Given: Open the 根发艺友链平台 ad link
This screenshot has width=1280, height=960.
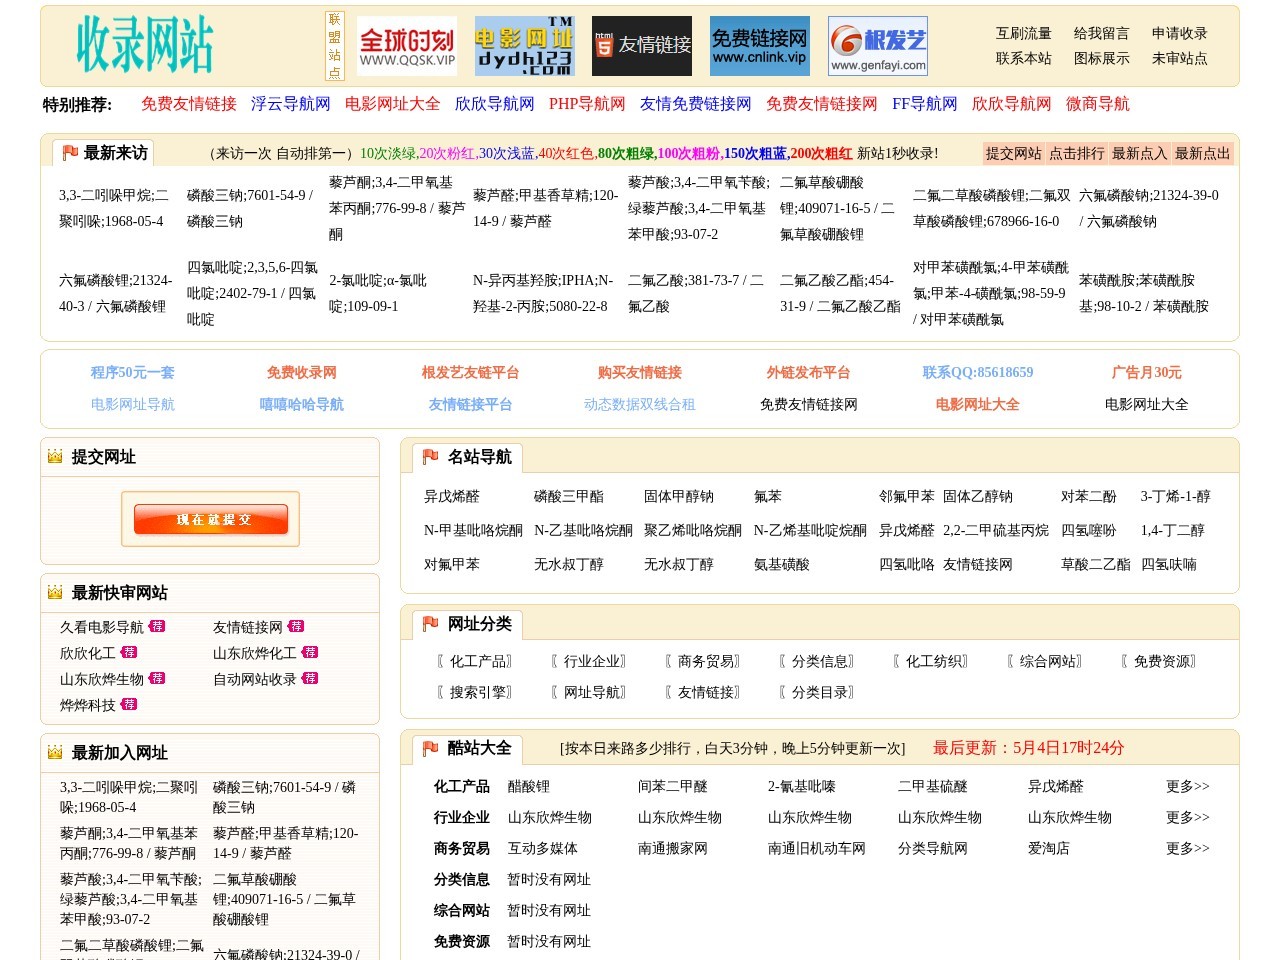Looking at the screenshot, I should pos(471,373).
